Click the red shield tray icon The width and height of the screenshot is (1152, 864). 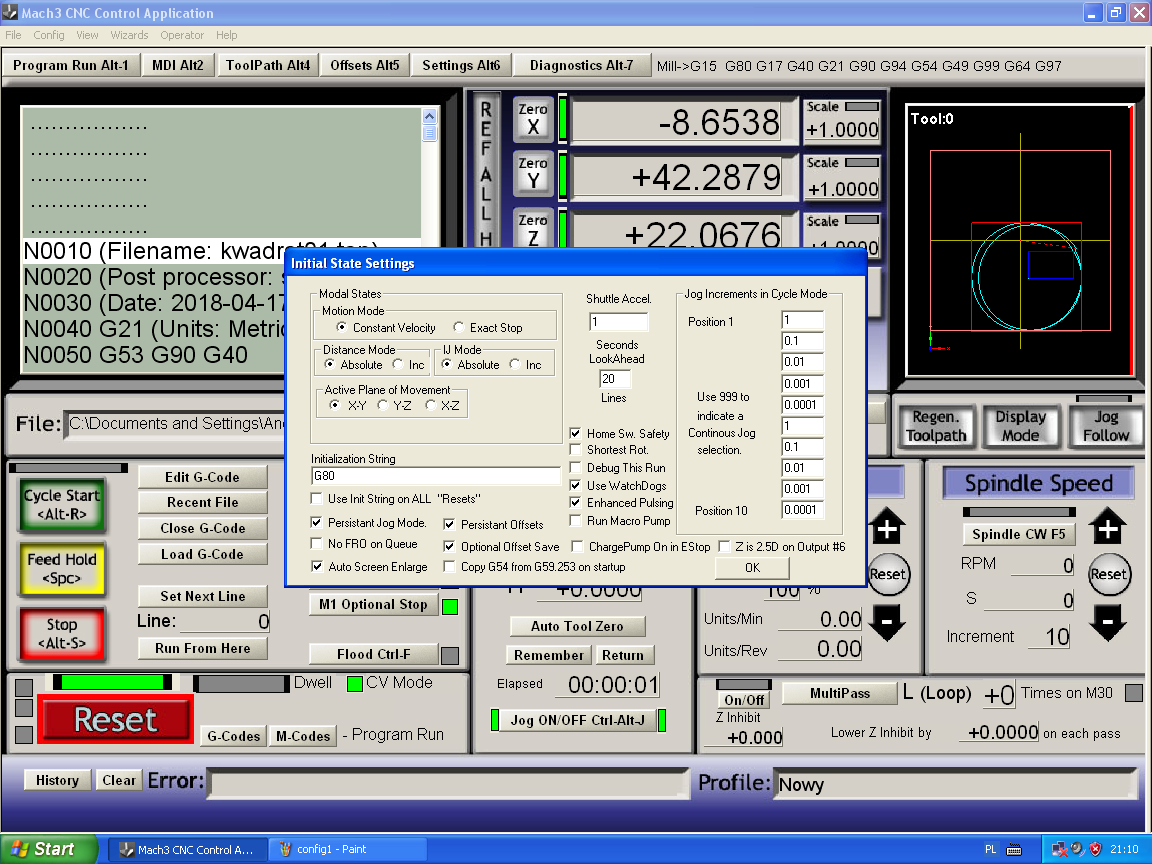[1095, 849]
